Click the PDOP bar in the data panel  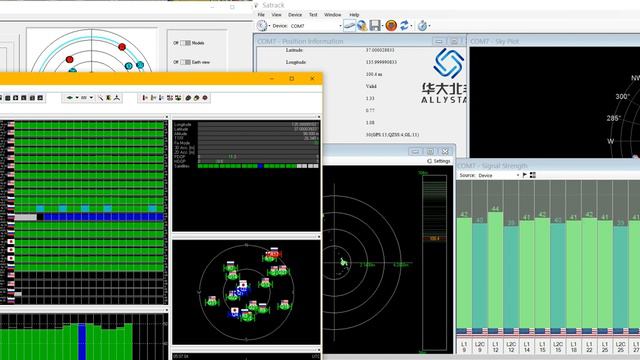click(258, 157)
